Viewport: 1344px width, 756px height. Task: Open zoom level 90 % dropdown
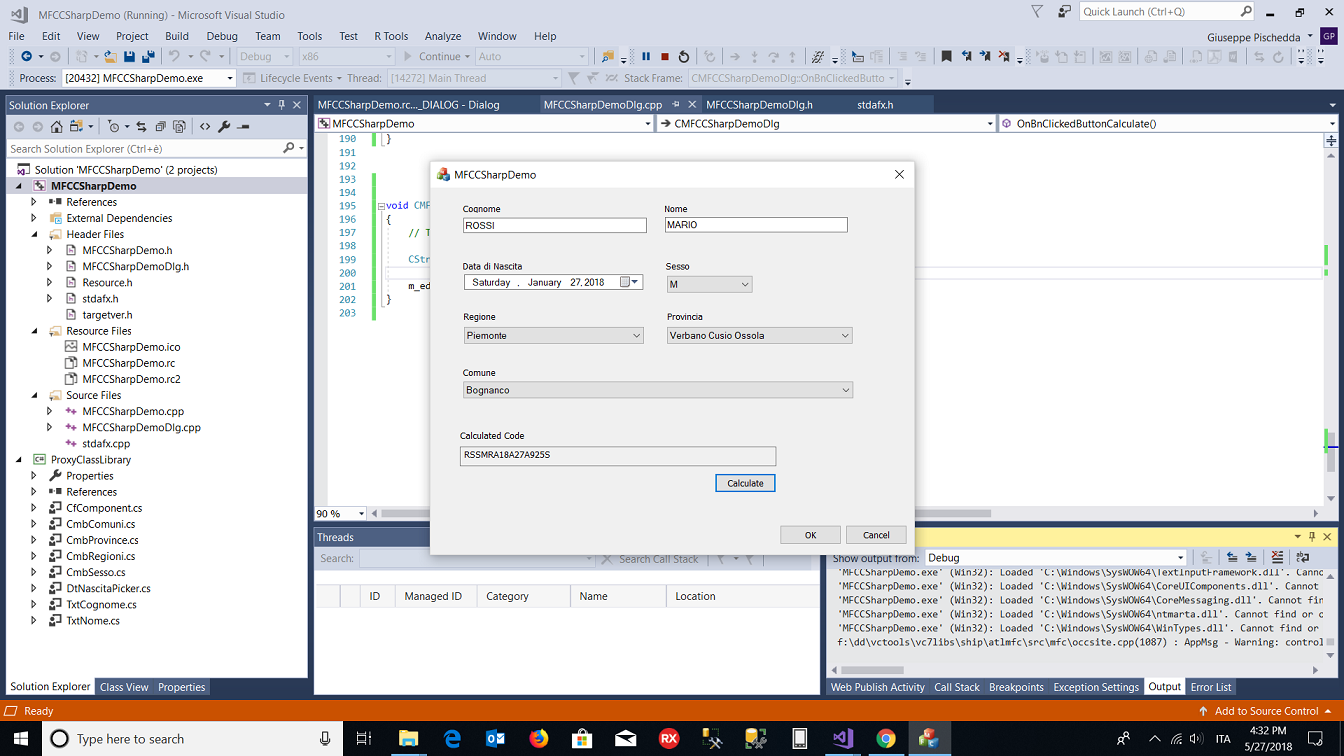tap(341, 514)
